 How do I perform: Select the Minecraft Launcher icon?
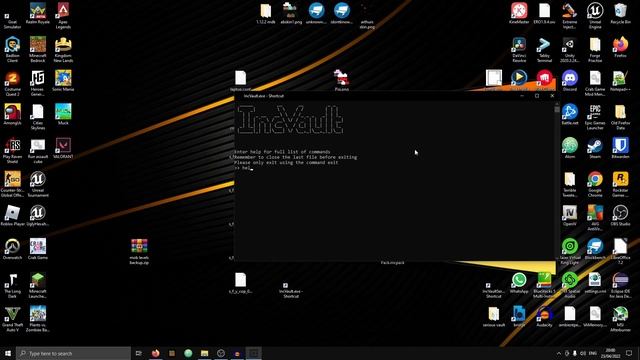(x=38, y=285)
